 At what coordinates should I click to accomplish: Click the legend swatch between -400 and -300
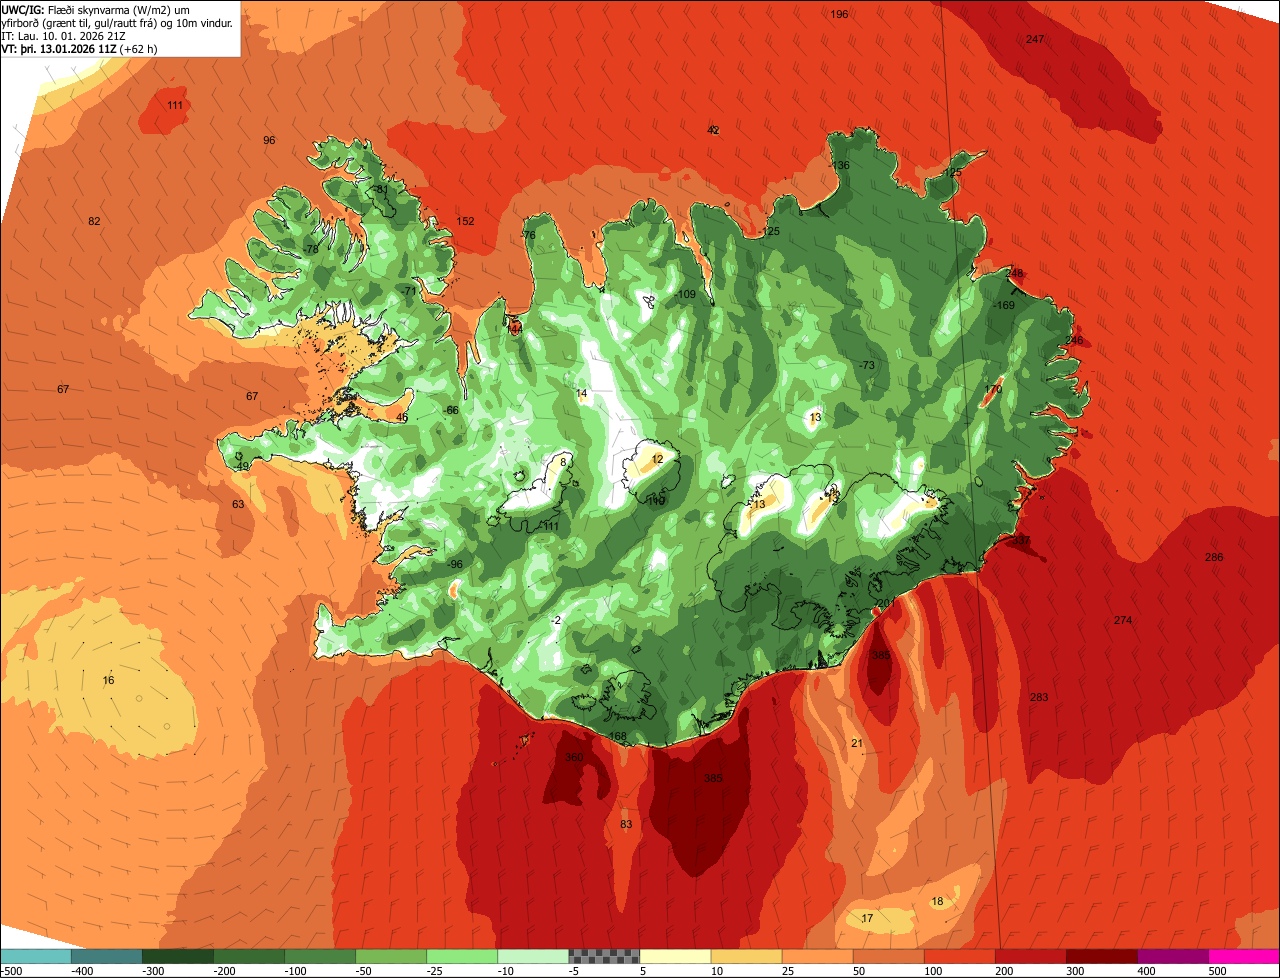tap(106, 955)
